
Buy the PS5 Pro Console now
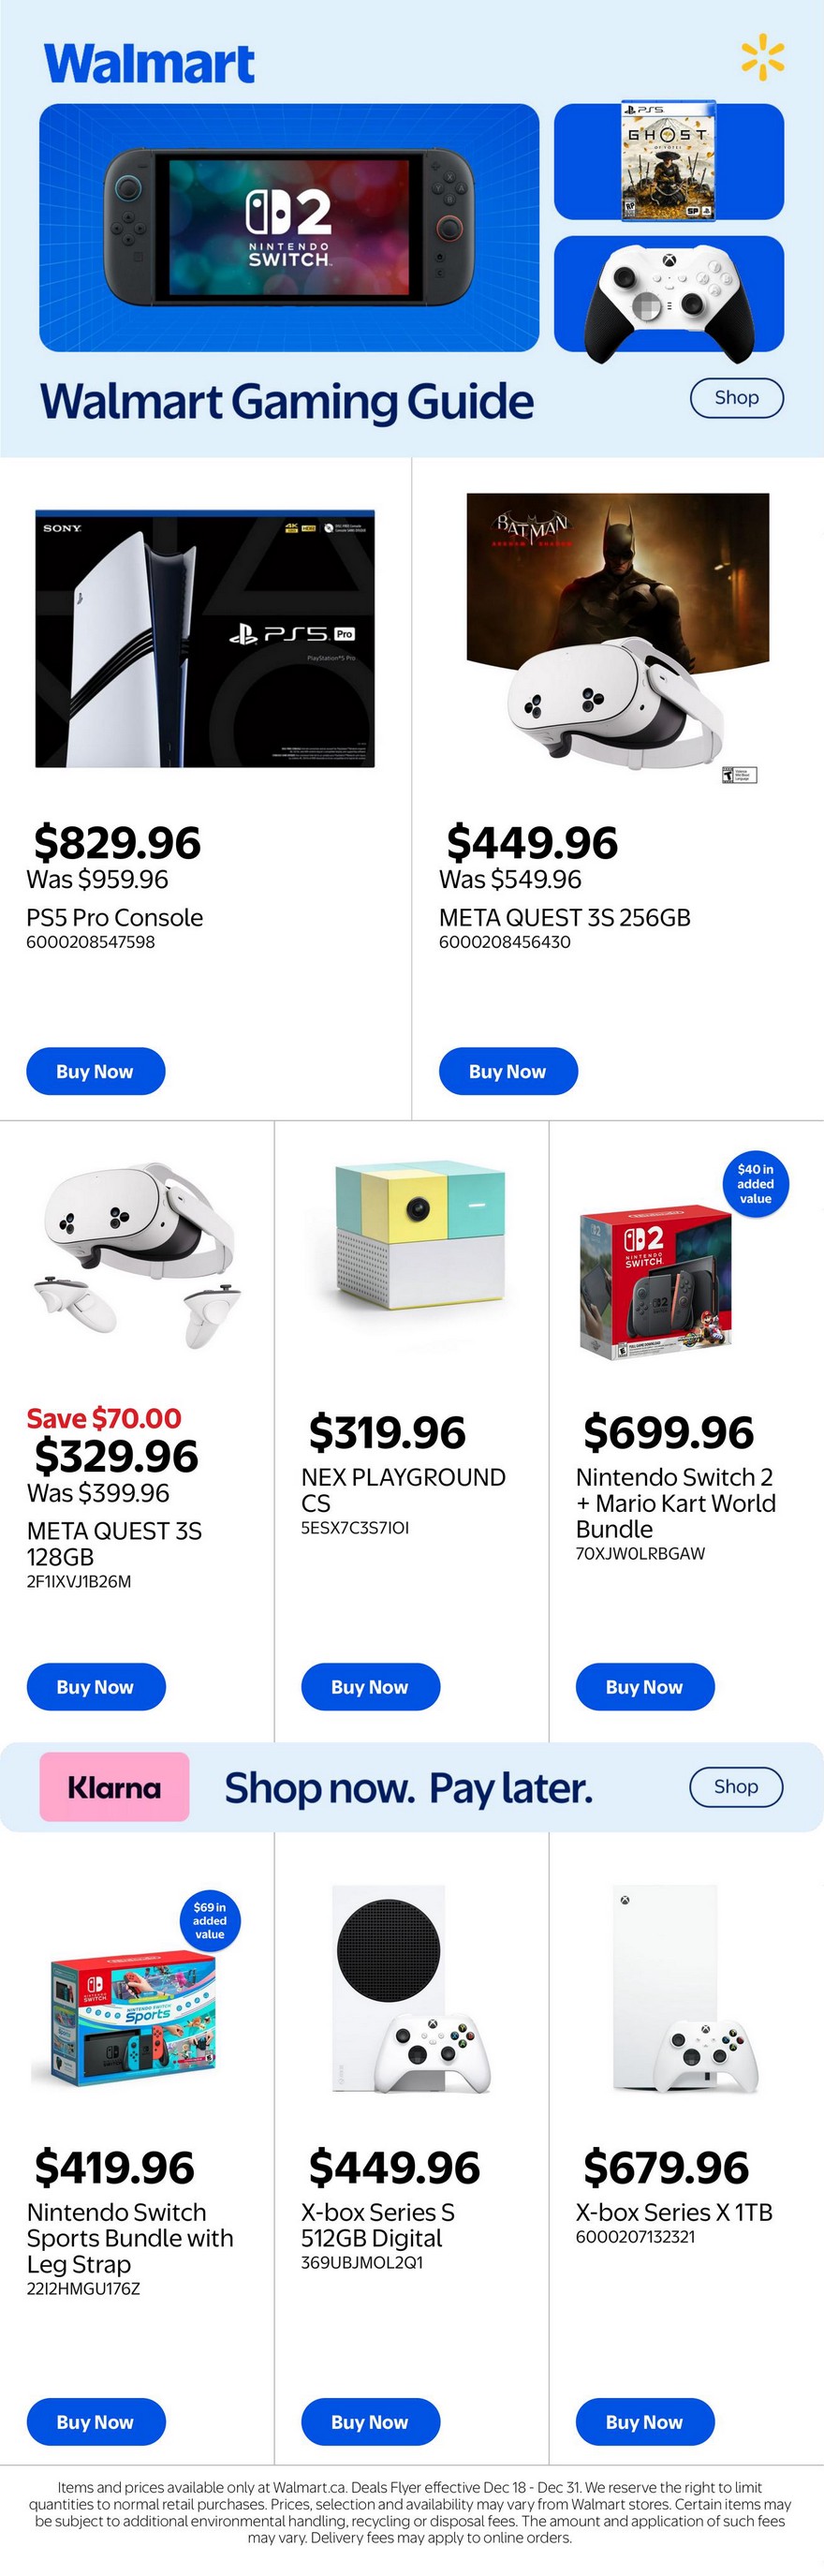(x=95, y=1071)
